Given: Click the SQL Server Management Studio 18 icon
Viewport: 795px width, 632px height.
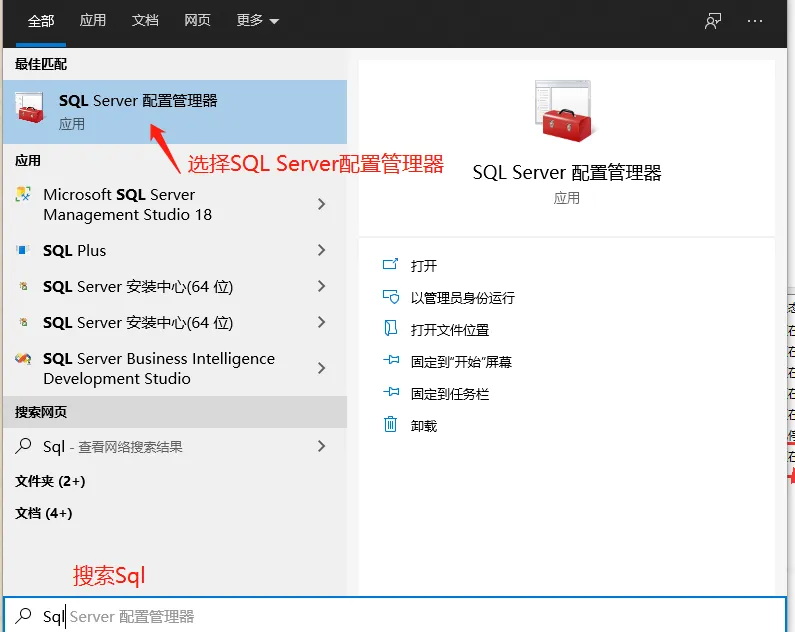Looking at the screenshot, I should pyautogui.click(x=23, y=195).
